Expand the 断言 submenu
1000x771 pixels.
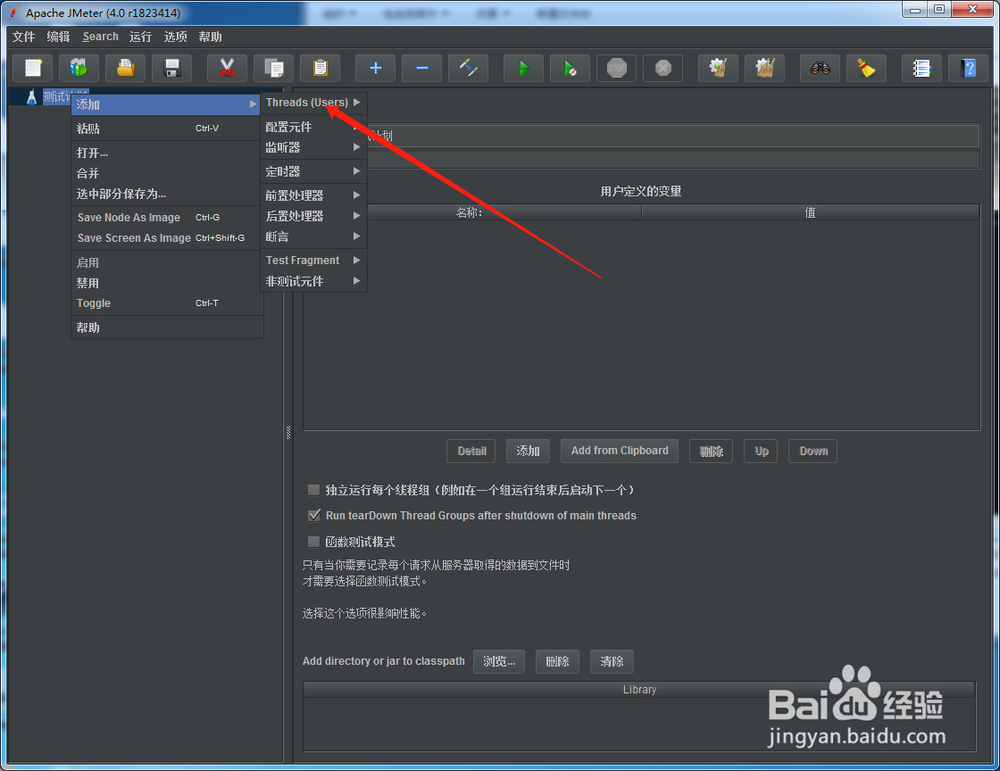point(314,237)
